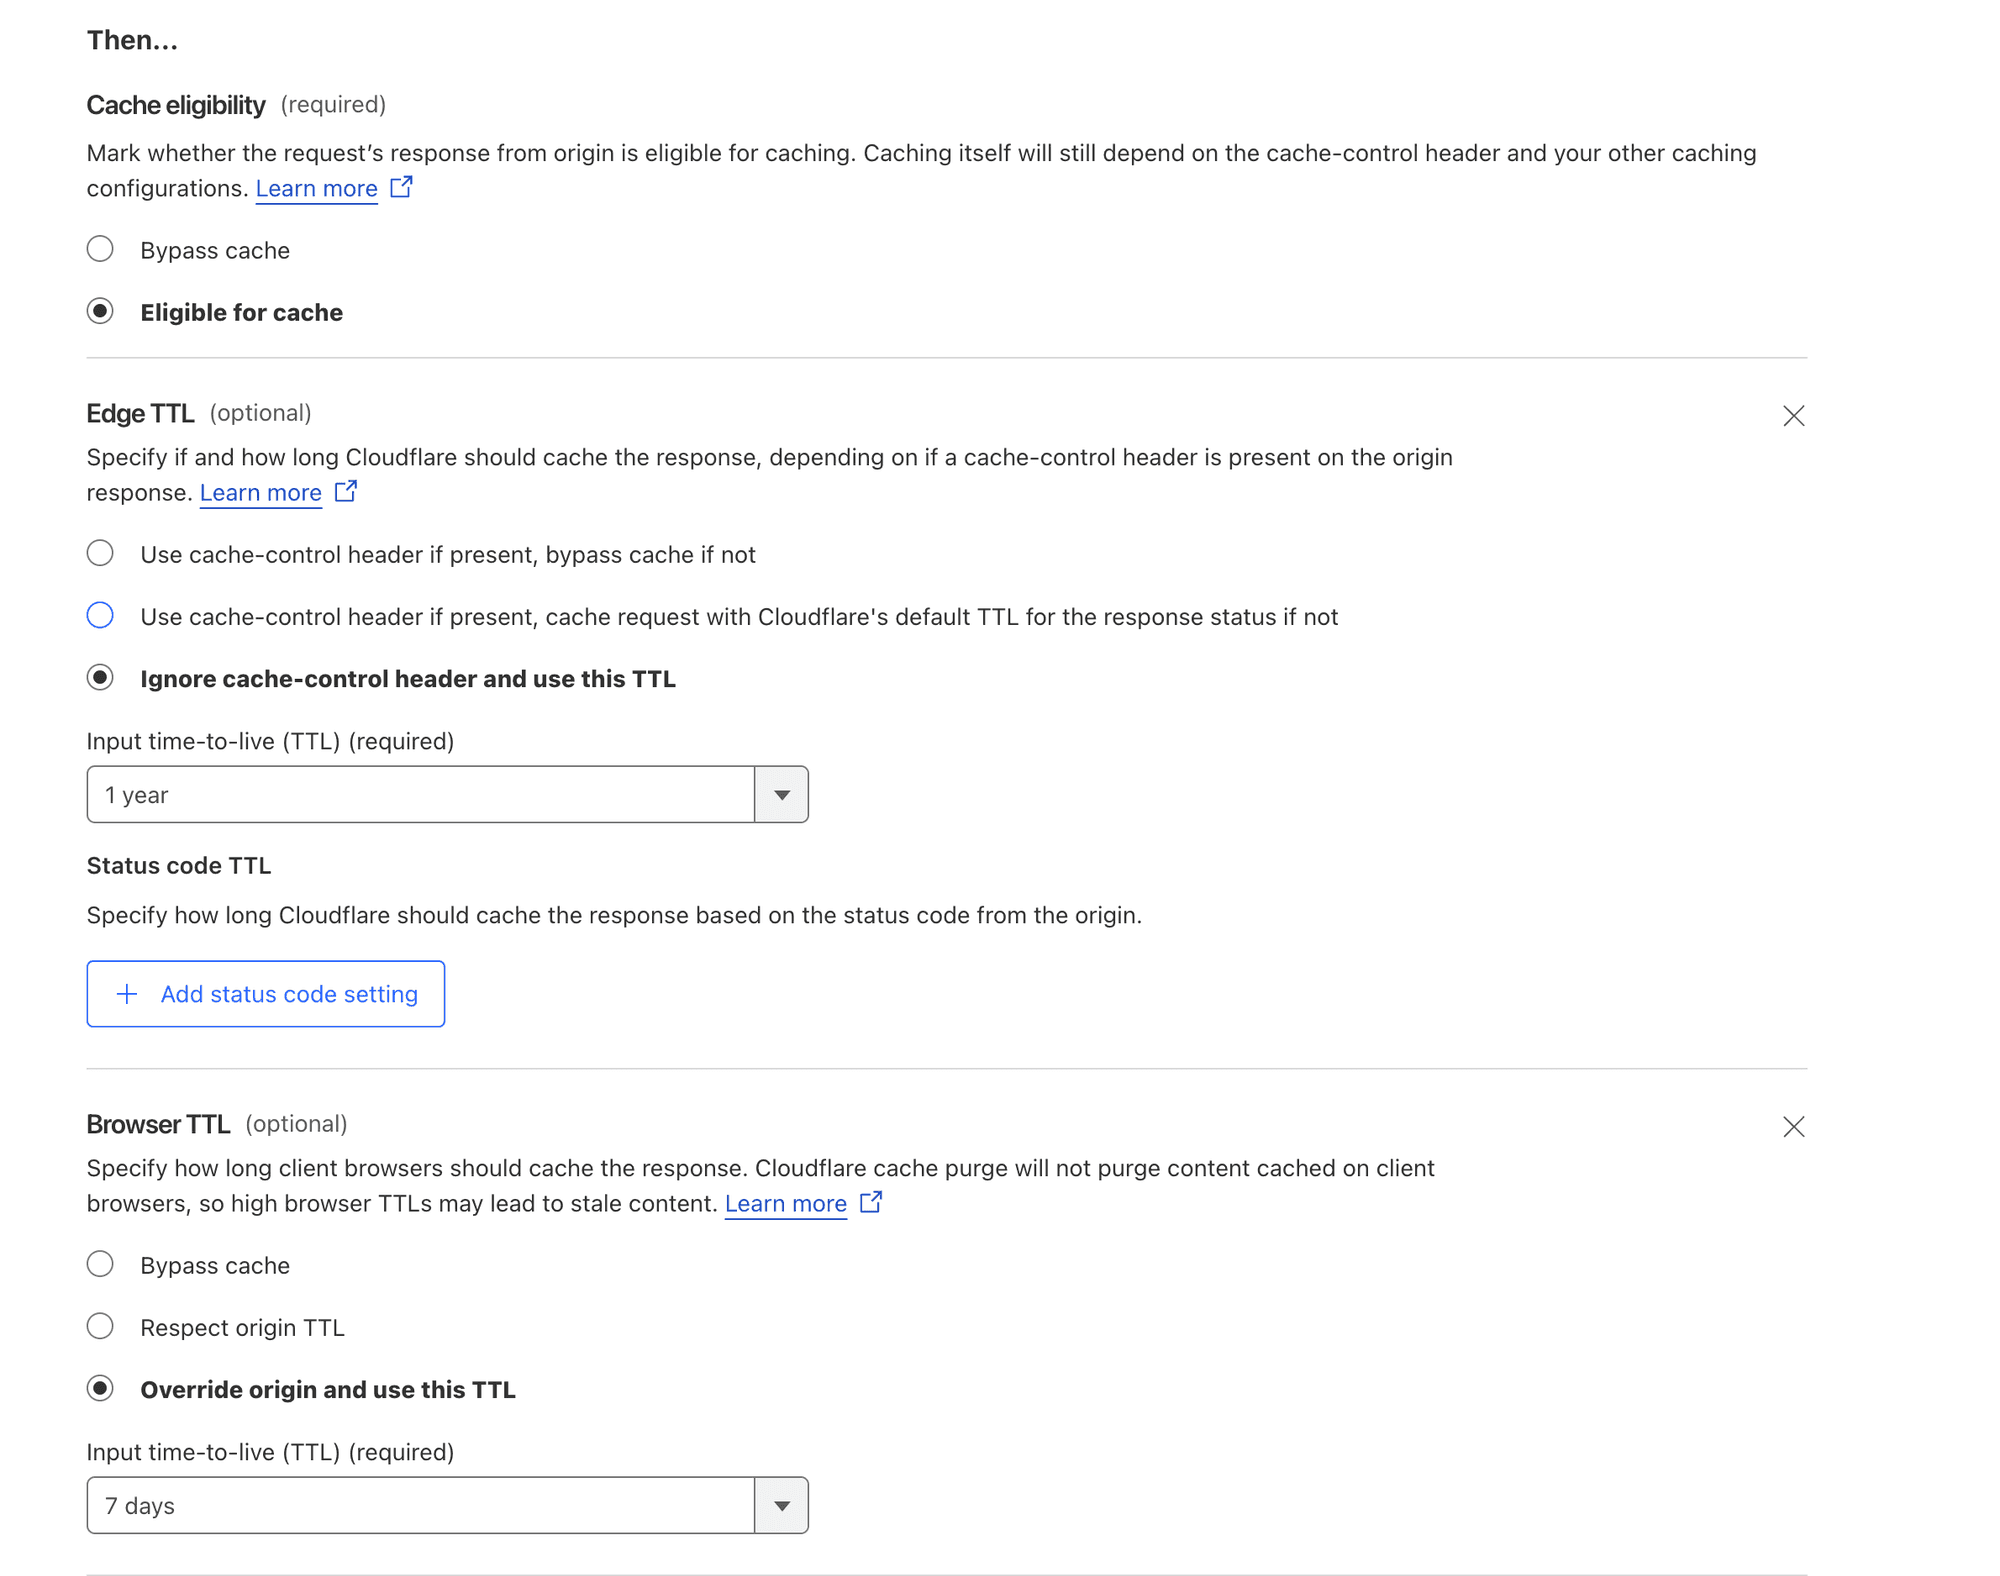Click the plus icon in Add status code setting
Screen dimensions: 2000x1576
pos(127,994)
